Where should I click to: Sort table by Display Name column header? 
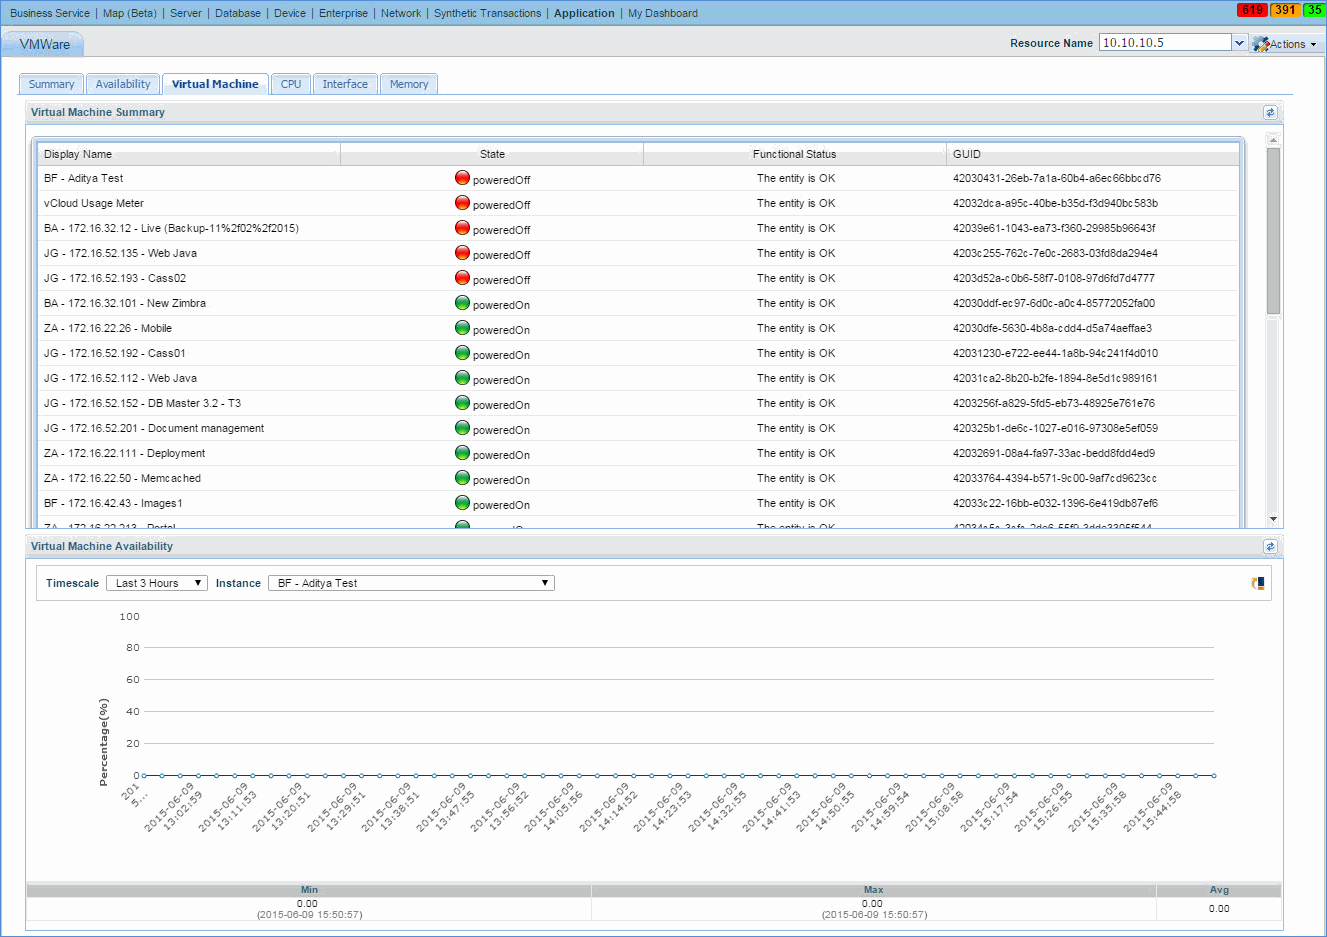(78, 154)
